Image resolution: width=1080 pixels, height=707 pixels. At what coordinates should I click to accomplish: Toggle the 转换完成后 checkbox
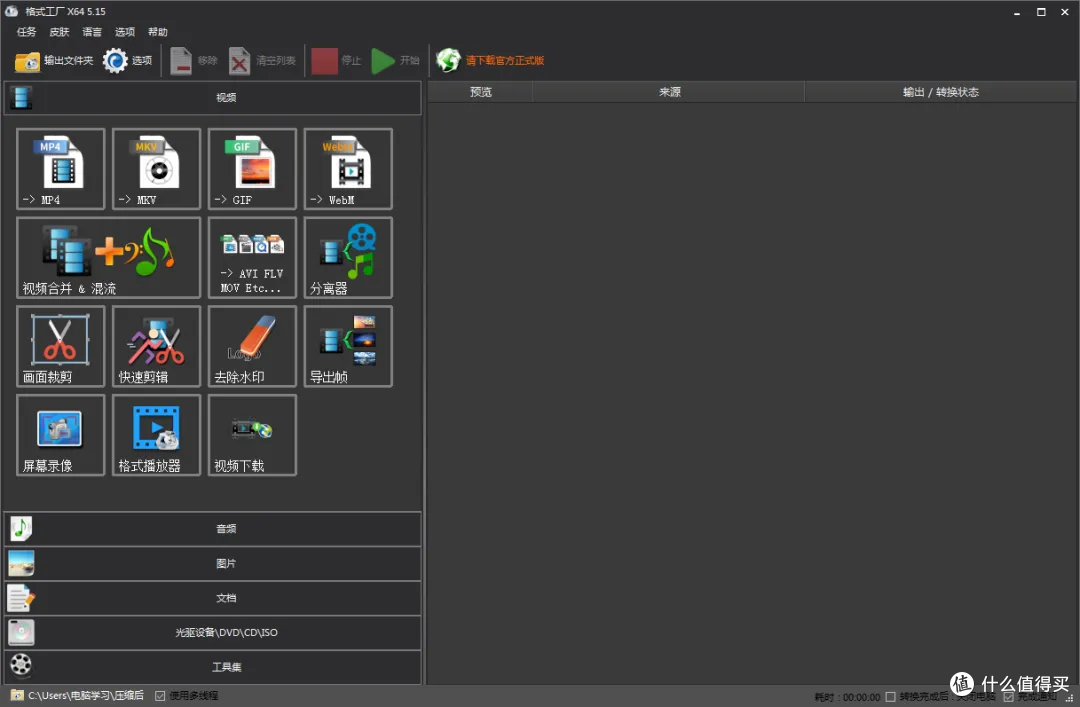click(890, 697)
